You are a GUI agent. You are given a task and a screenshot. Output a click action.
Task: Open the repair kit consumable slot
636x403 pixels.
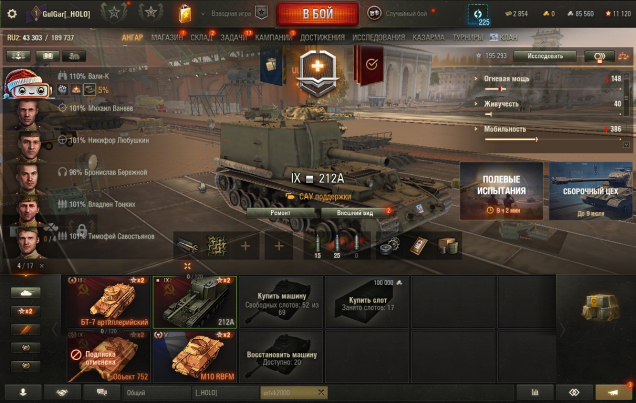(x=389, y=246)
